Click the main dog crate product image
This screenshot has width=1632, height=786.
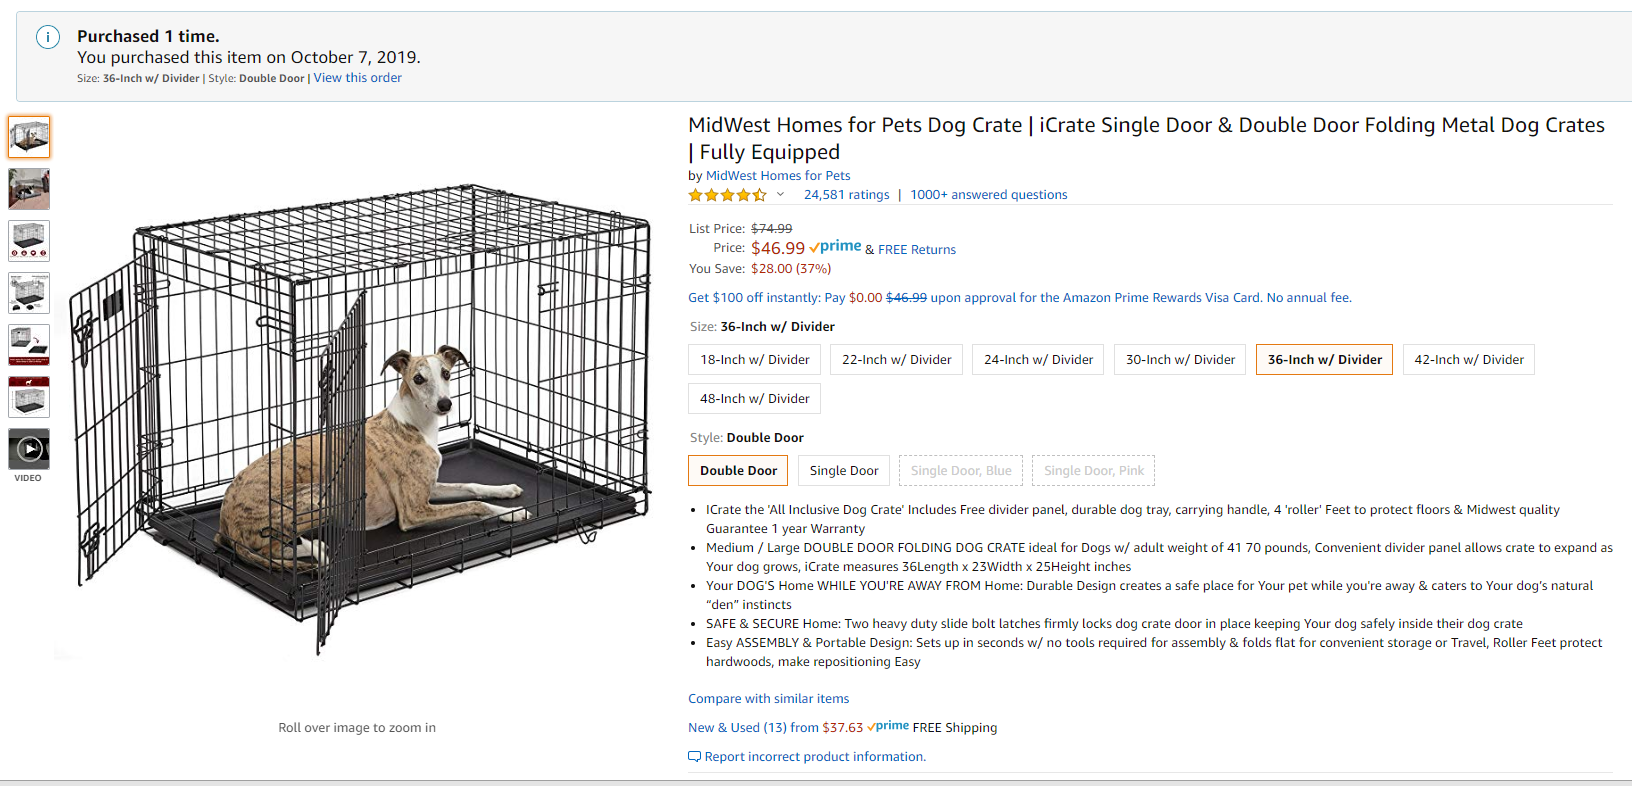coord(360,420)
